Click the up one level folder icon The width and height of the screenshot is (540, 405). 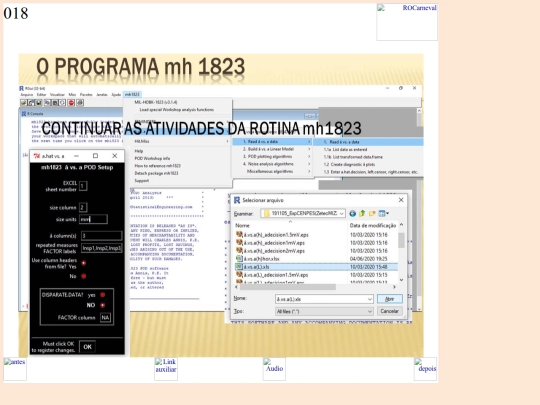[362, 214]
